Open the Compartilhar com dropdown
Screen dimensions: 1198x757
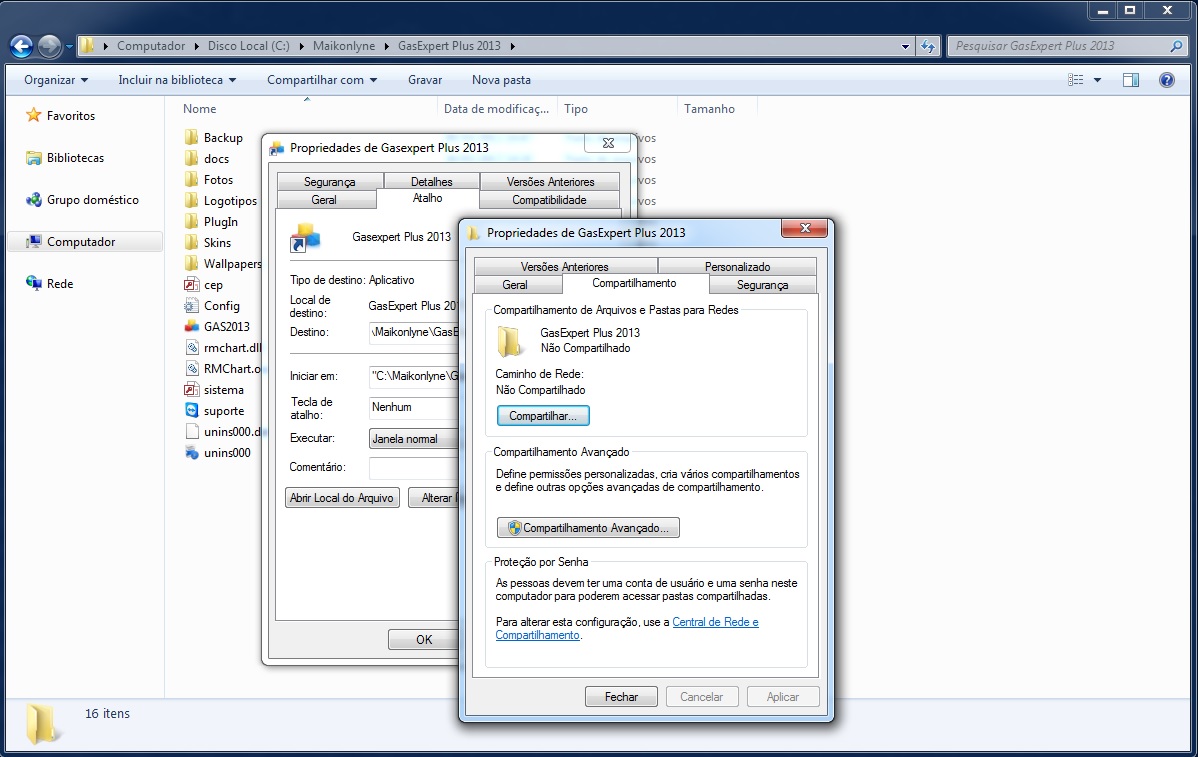tap(322, 79)
